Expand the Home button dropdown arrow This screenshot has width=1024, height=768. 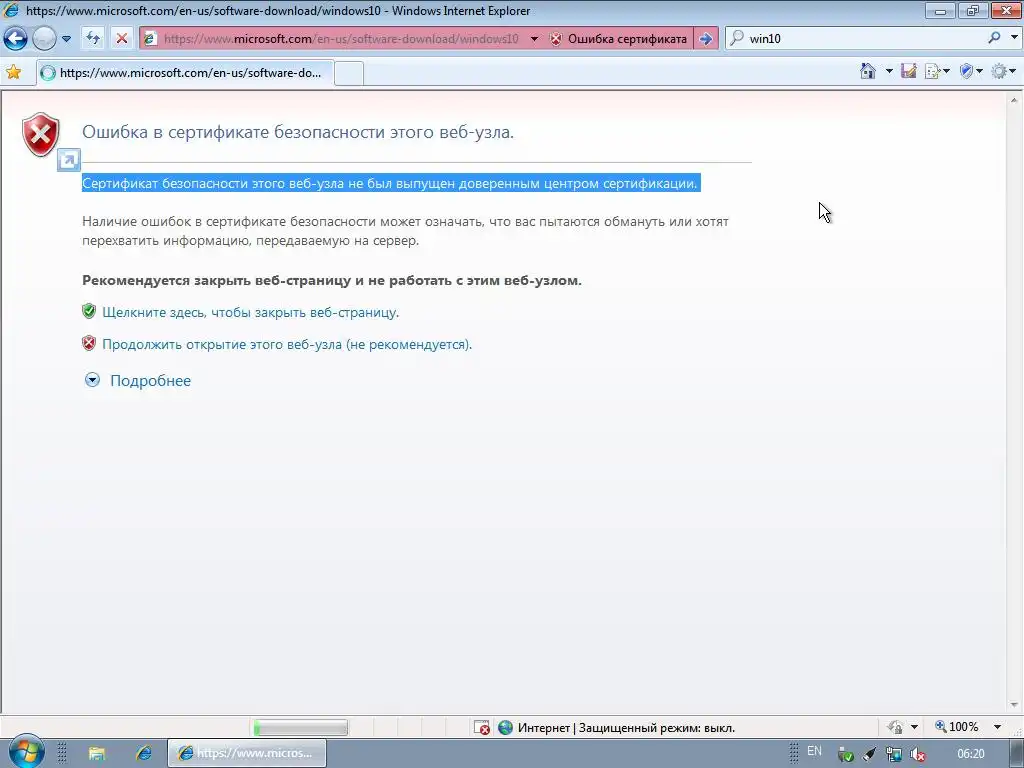coord(889,71)
